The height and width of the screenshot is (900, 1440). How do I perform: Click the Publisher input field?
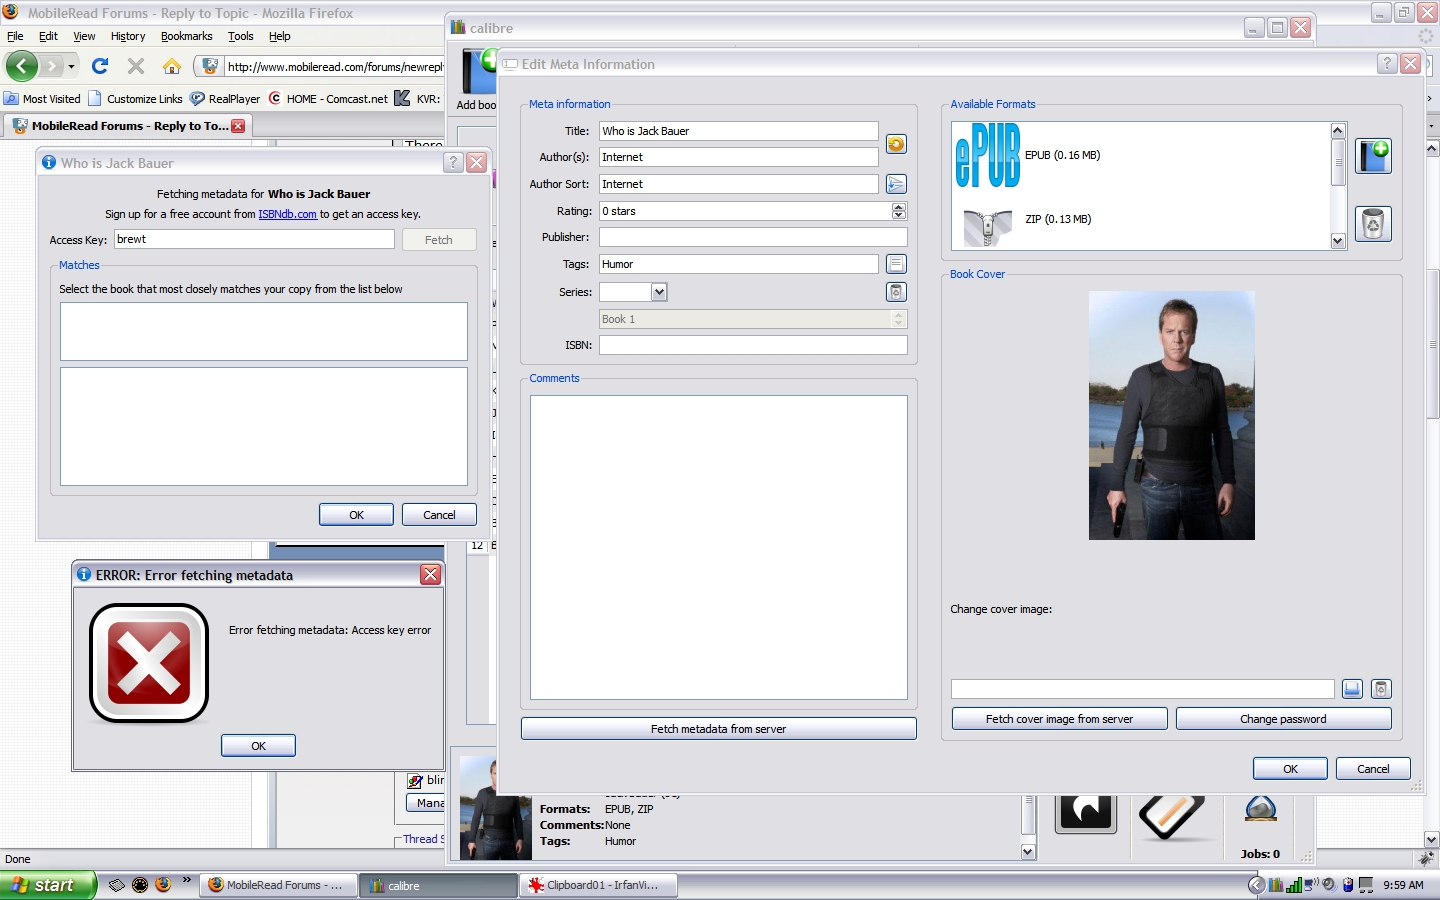[754, 237]
